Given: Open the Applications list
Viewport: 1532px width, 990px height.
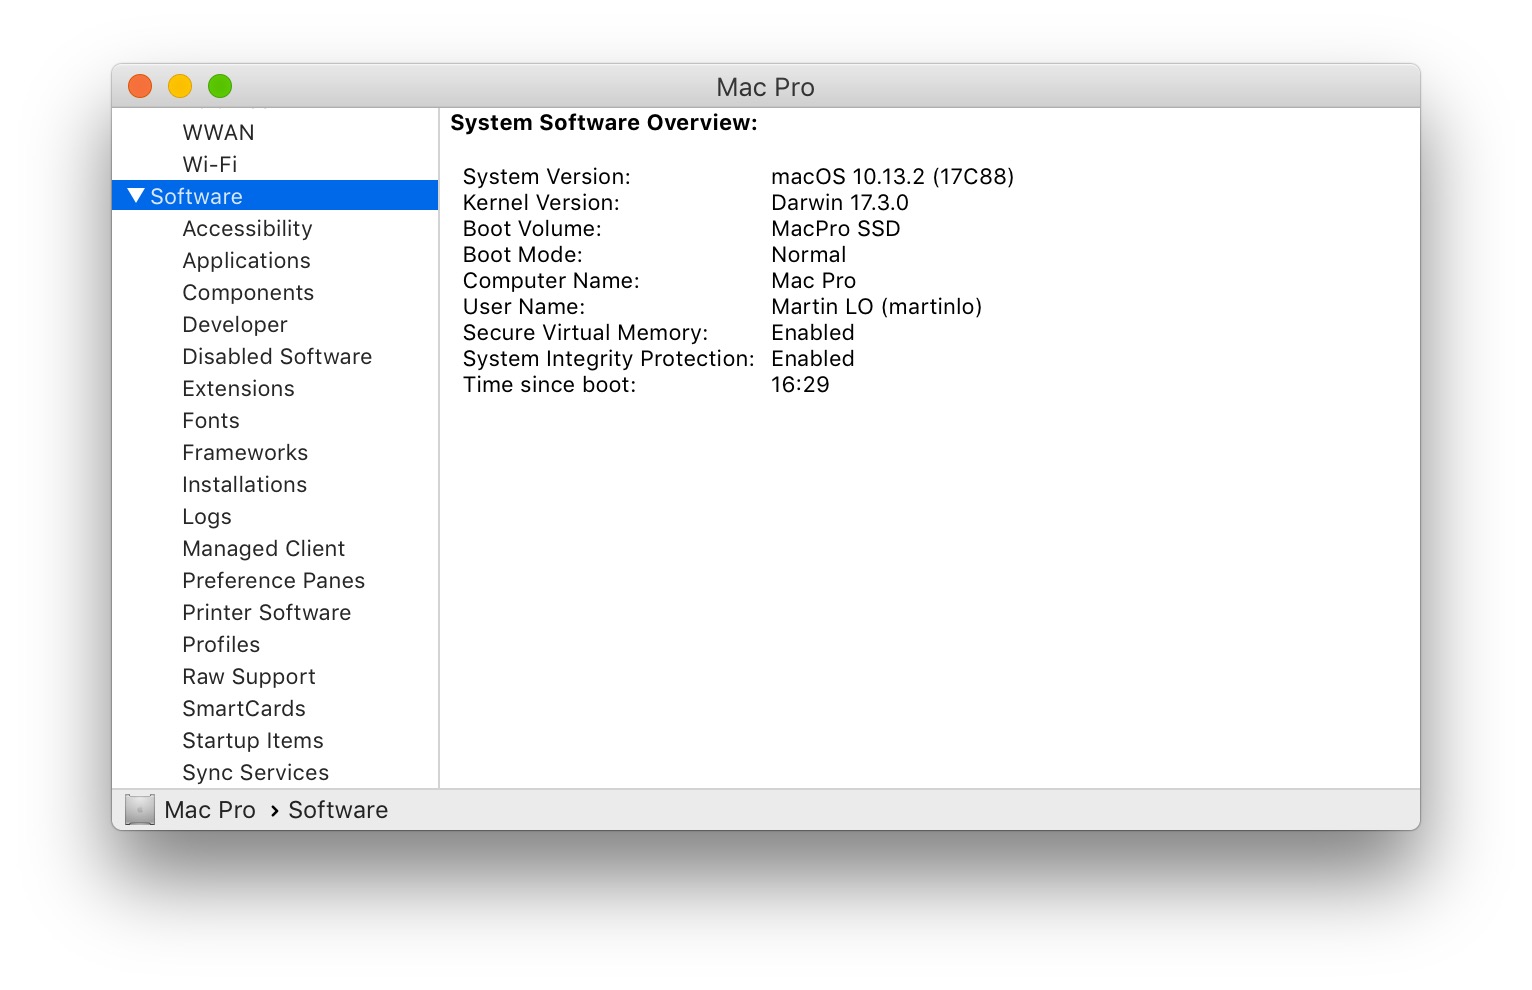Looking at the screenshot, I should click(246, 261).
